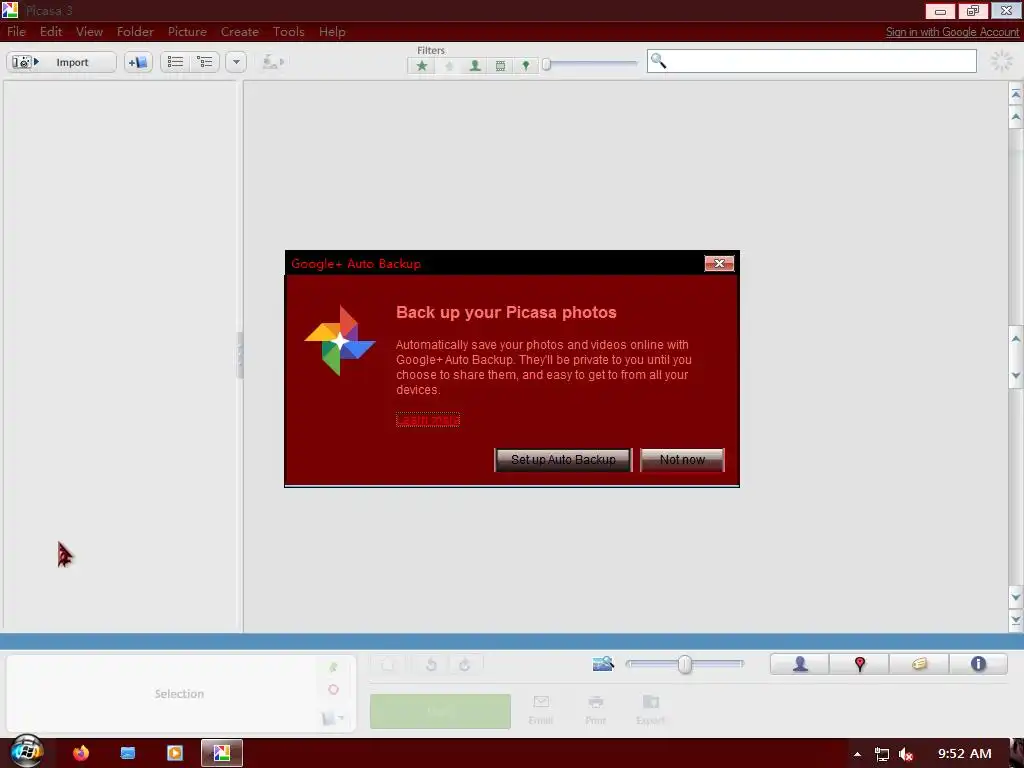Switch to tree folder view
Screen dimensions: 1024x768
click(205, 62)
